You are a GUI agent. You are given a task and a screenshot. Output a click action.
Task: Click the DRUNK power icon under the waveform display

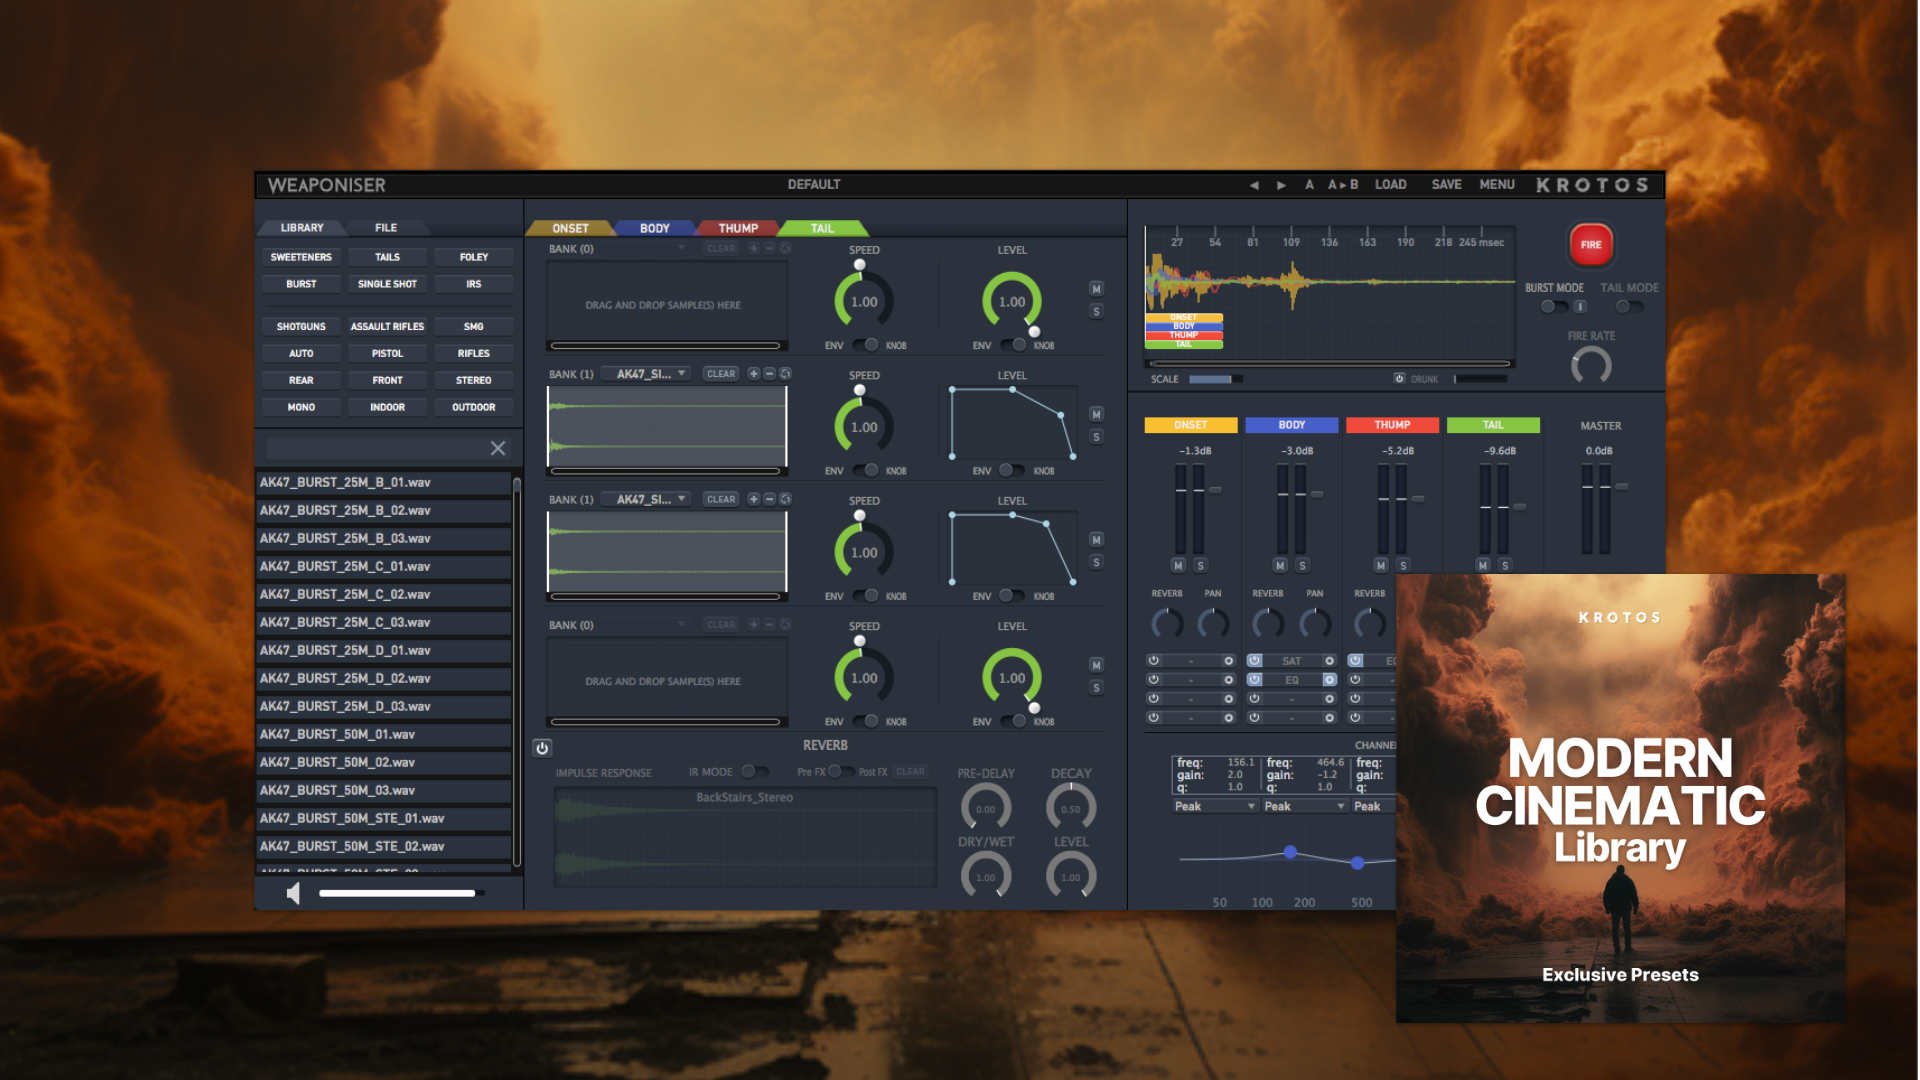tap(1399, 379)
